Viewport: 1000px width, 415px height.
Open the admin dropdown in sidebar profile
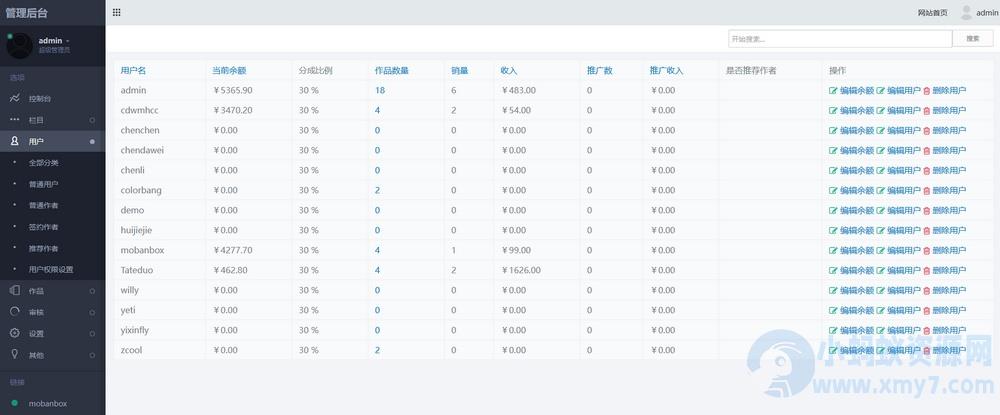click(x=54, y=41)
